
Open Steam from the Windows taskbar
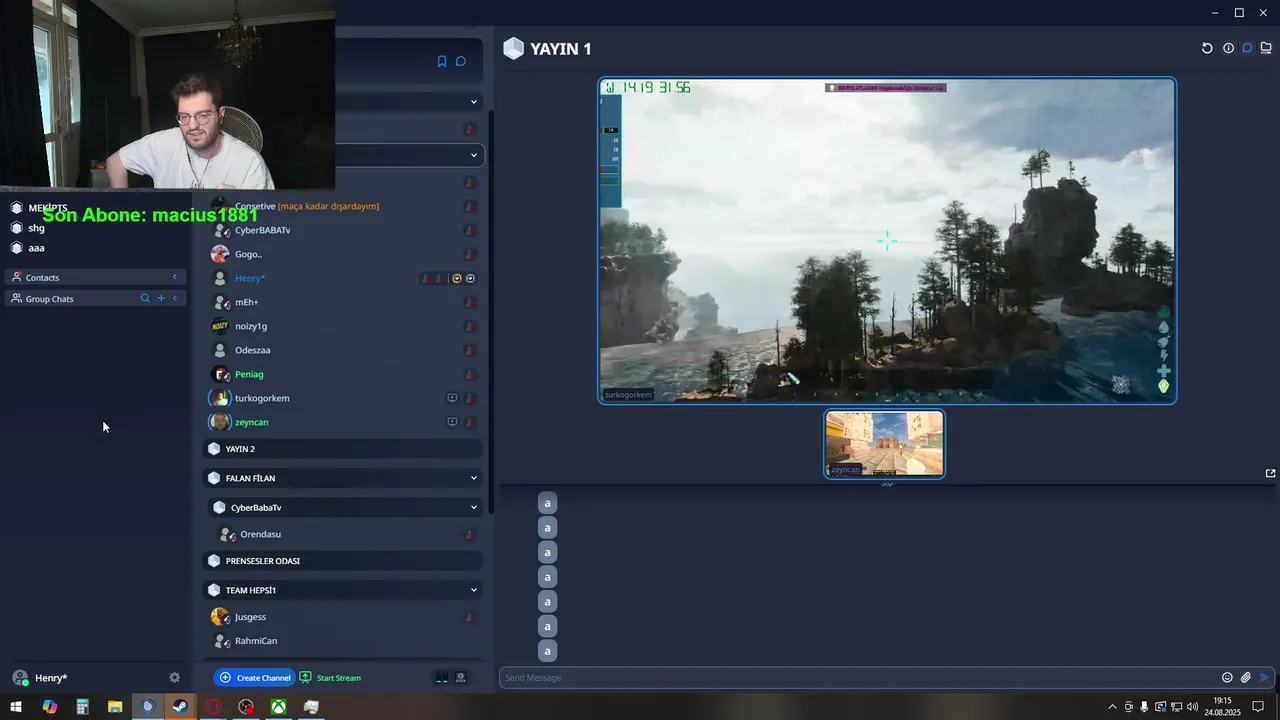coord(180,707)
